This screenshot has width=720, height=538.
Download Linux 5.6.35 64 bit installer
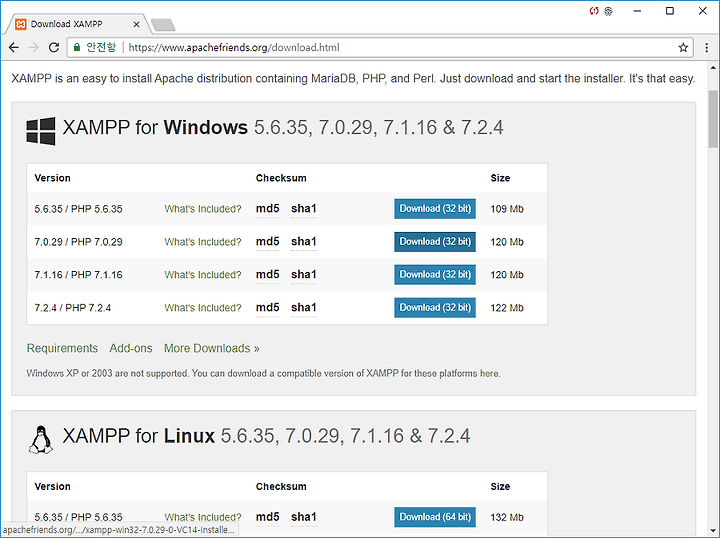(435, 517)
